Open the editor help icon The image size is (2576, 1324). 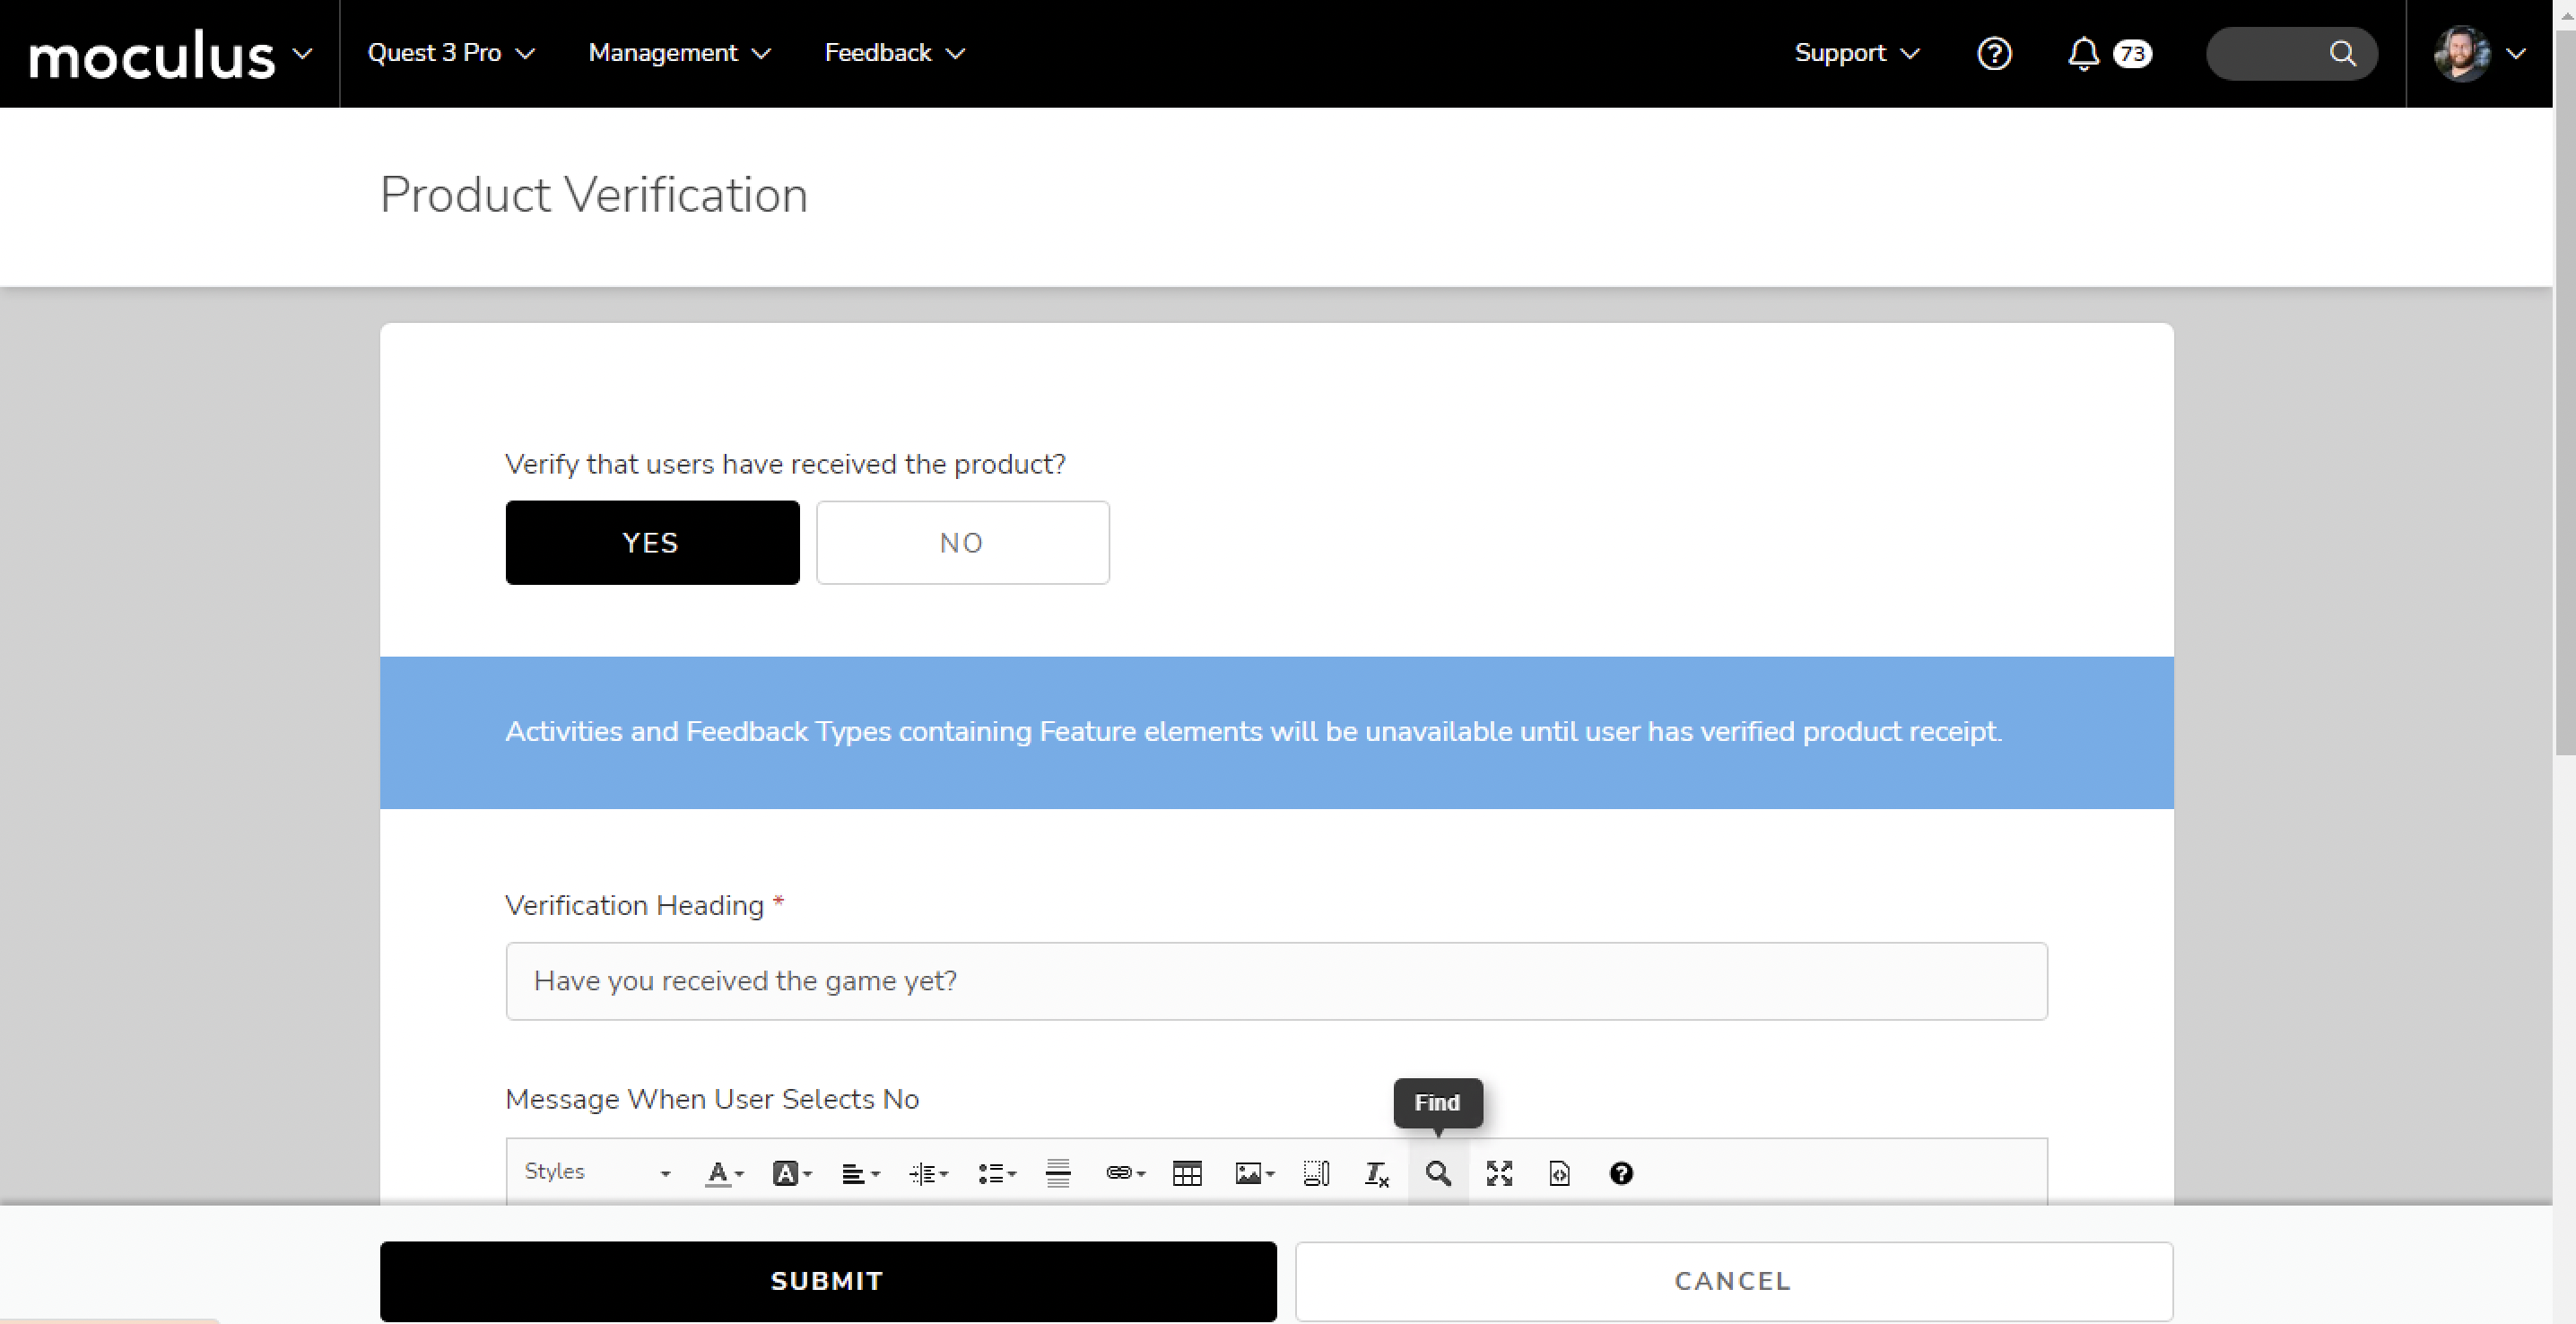pos(1621,1173)
